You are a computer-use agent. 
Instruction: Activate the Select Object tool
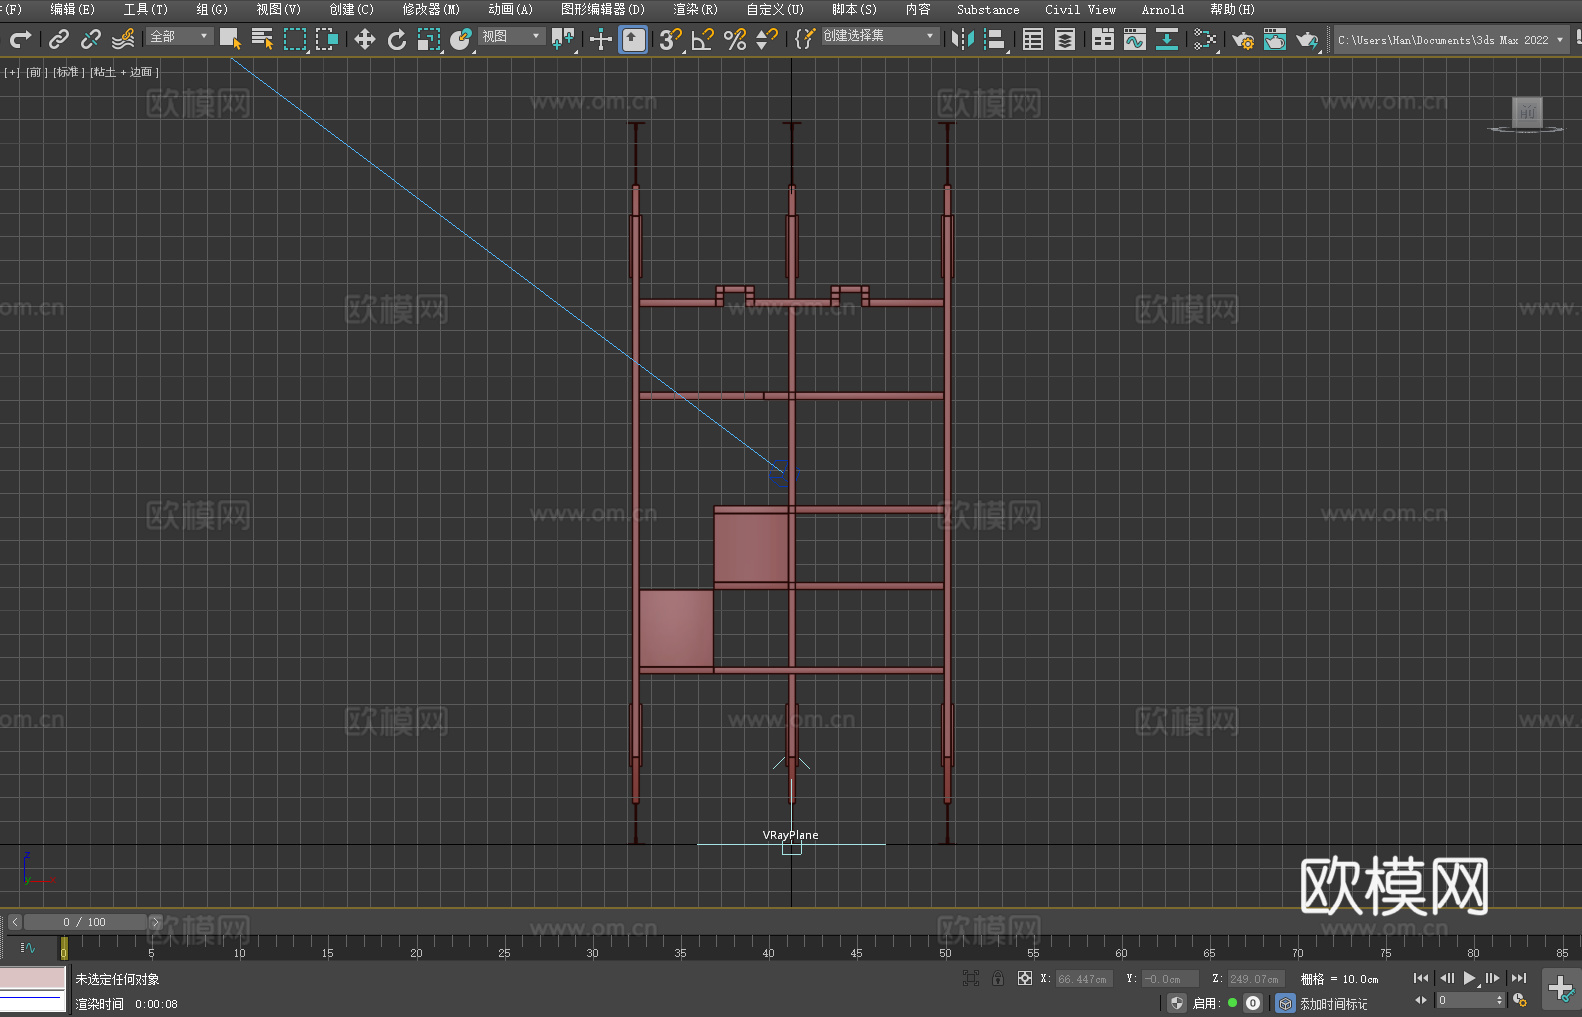(x=230, y=39)
